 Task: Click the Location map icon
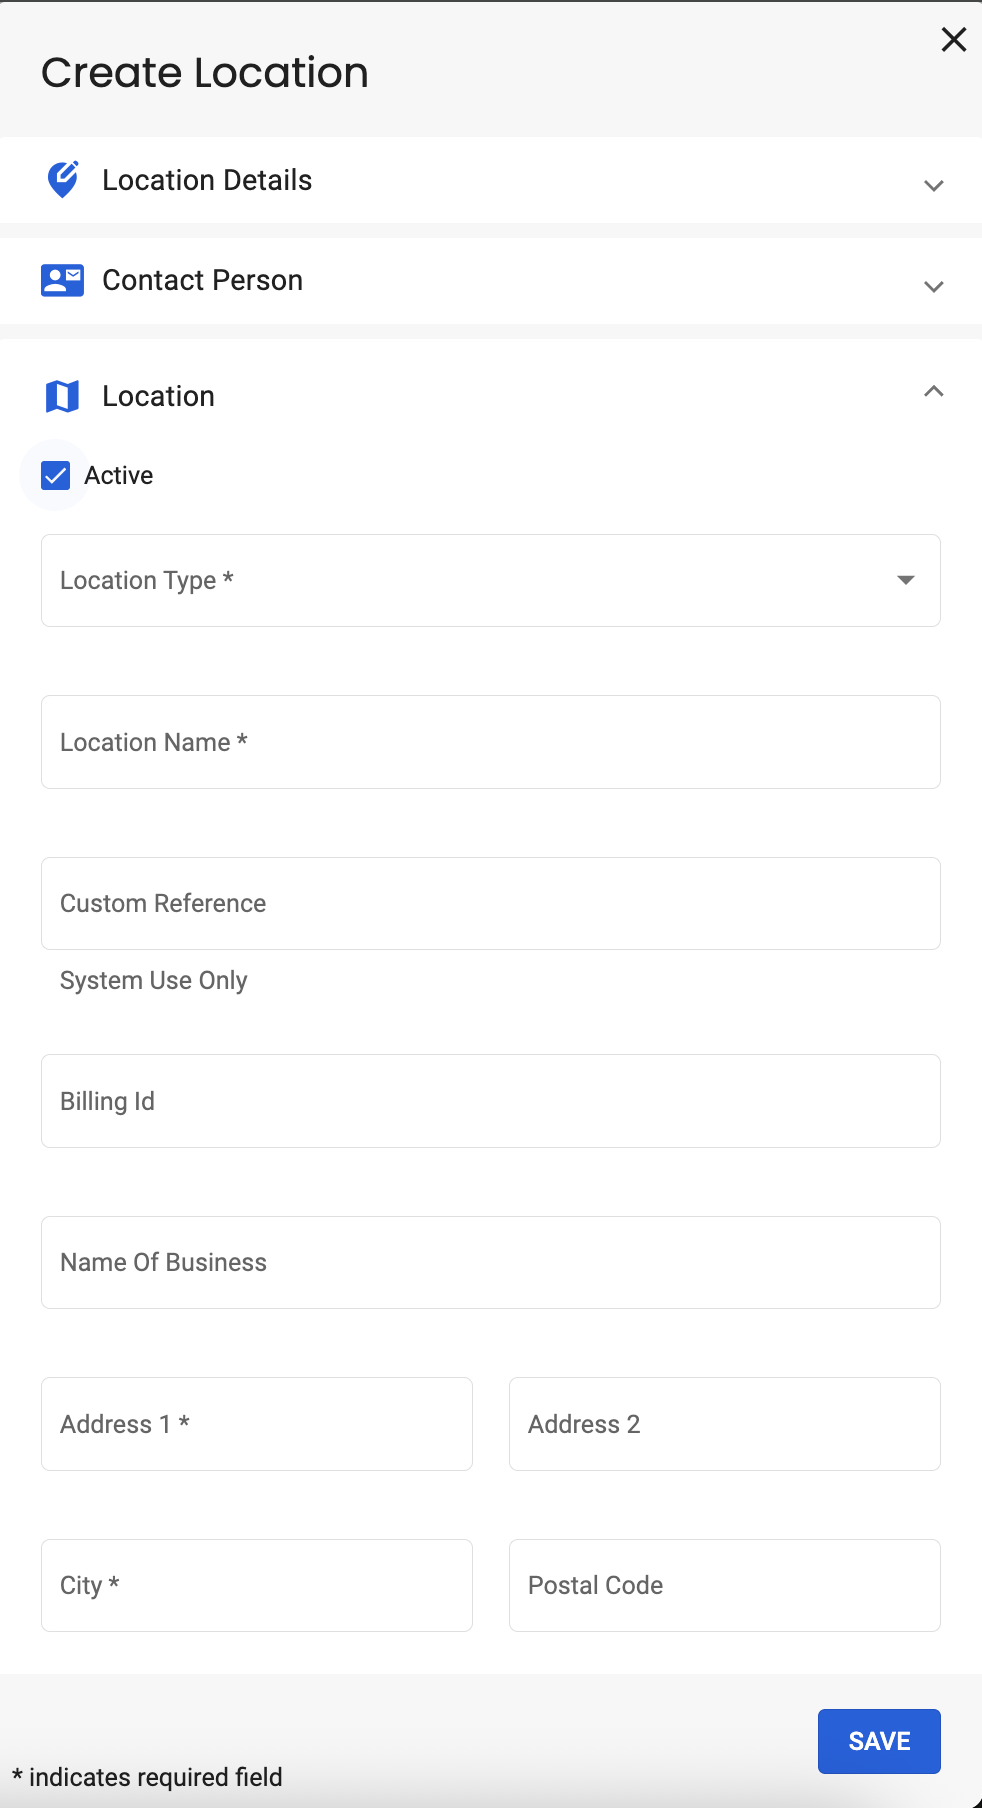[62, 396]
